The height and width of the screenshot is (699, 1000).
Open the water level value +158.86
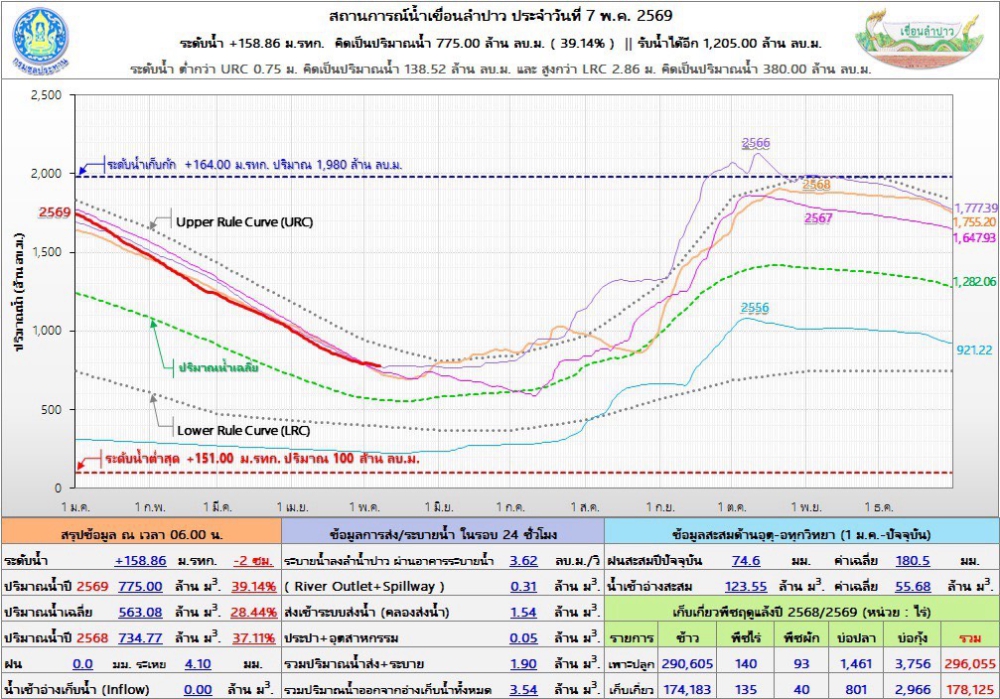(x=140, y=561)
